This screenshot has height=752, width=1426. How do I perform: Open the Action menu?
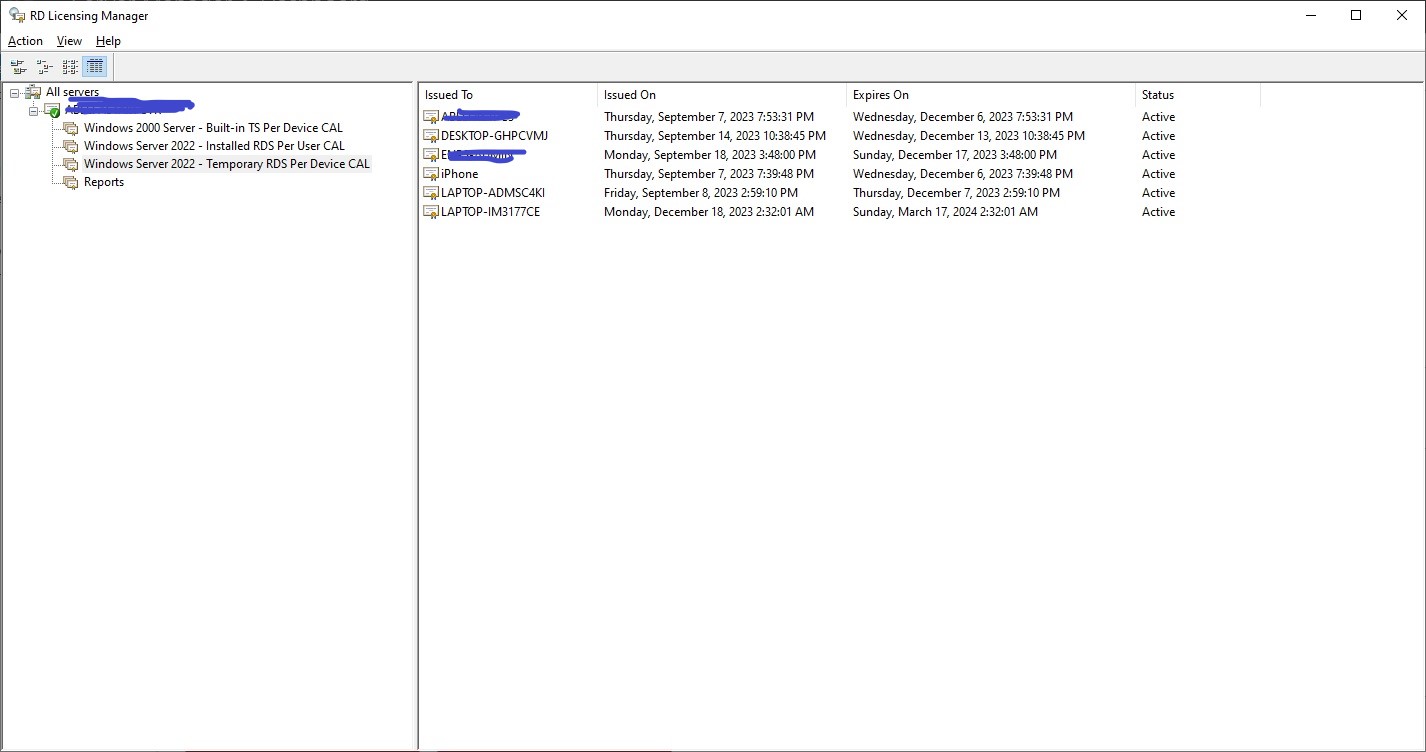click(25, 41)
